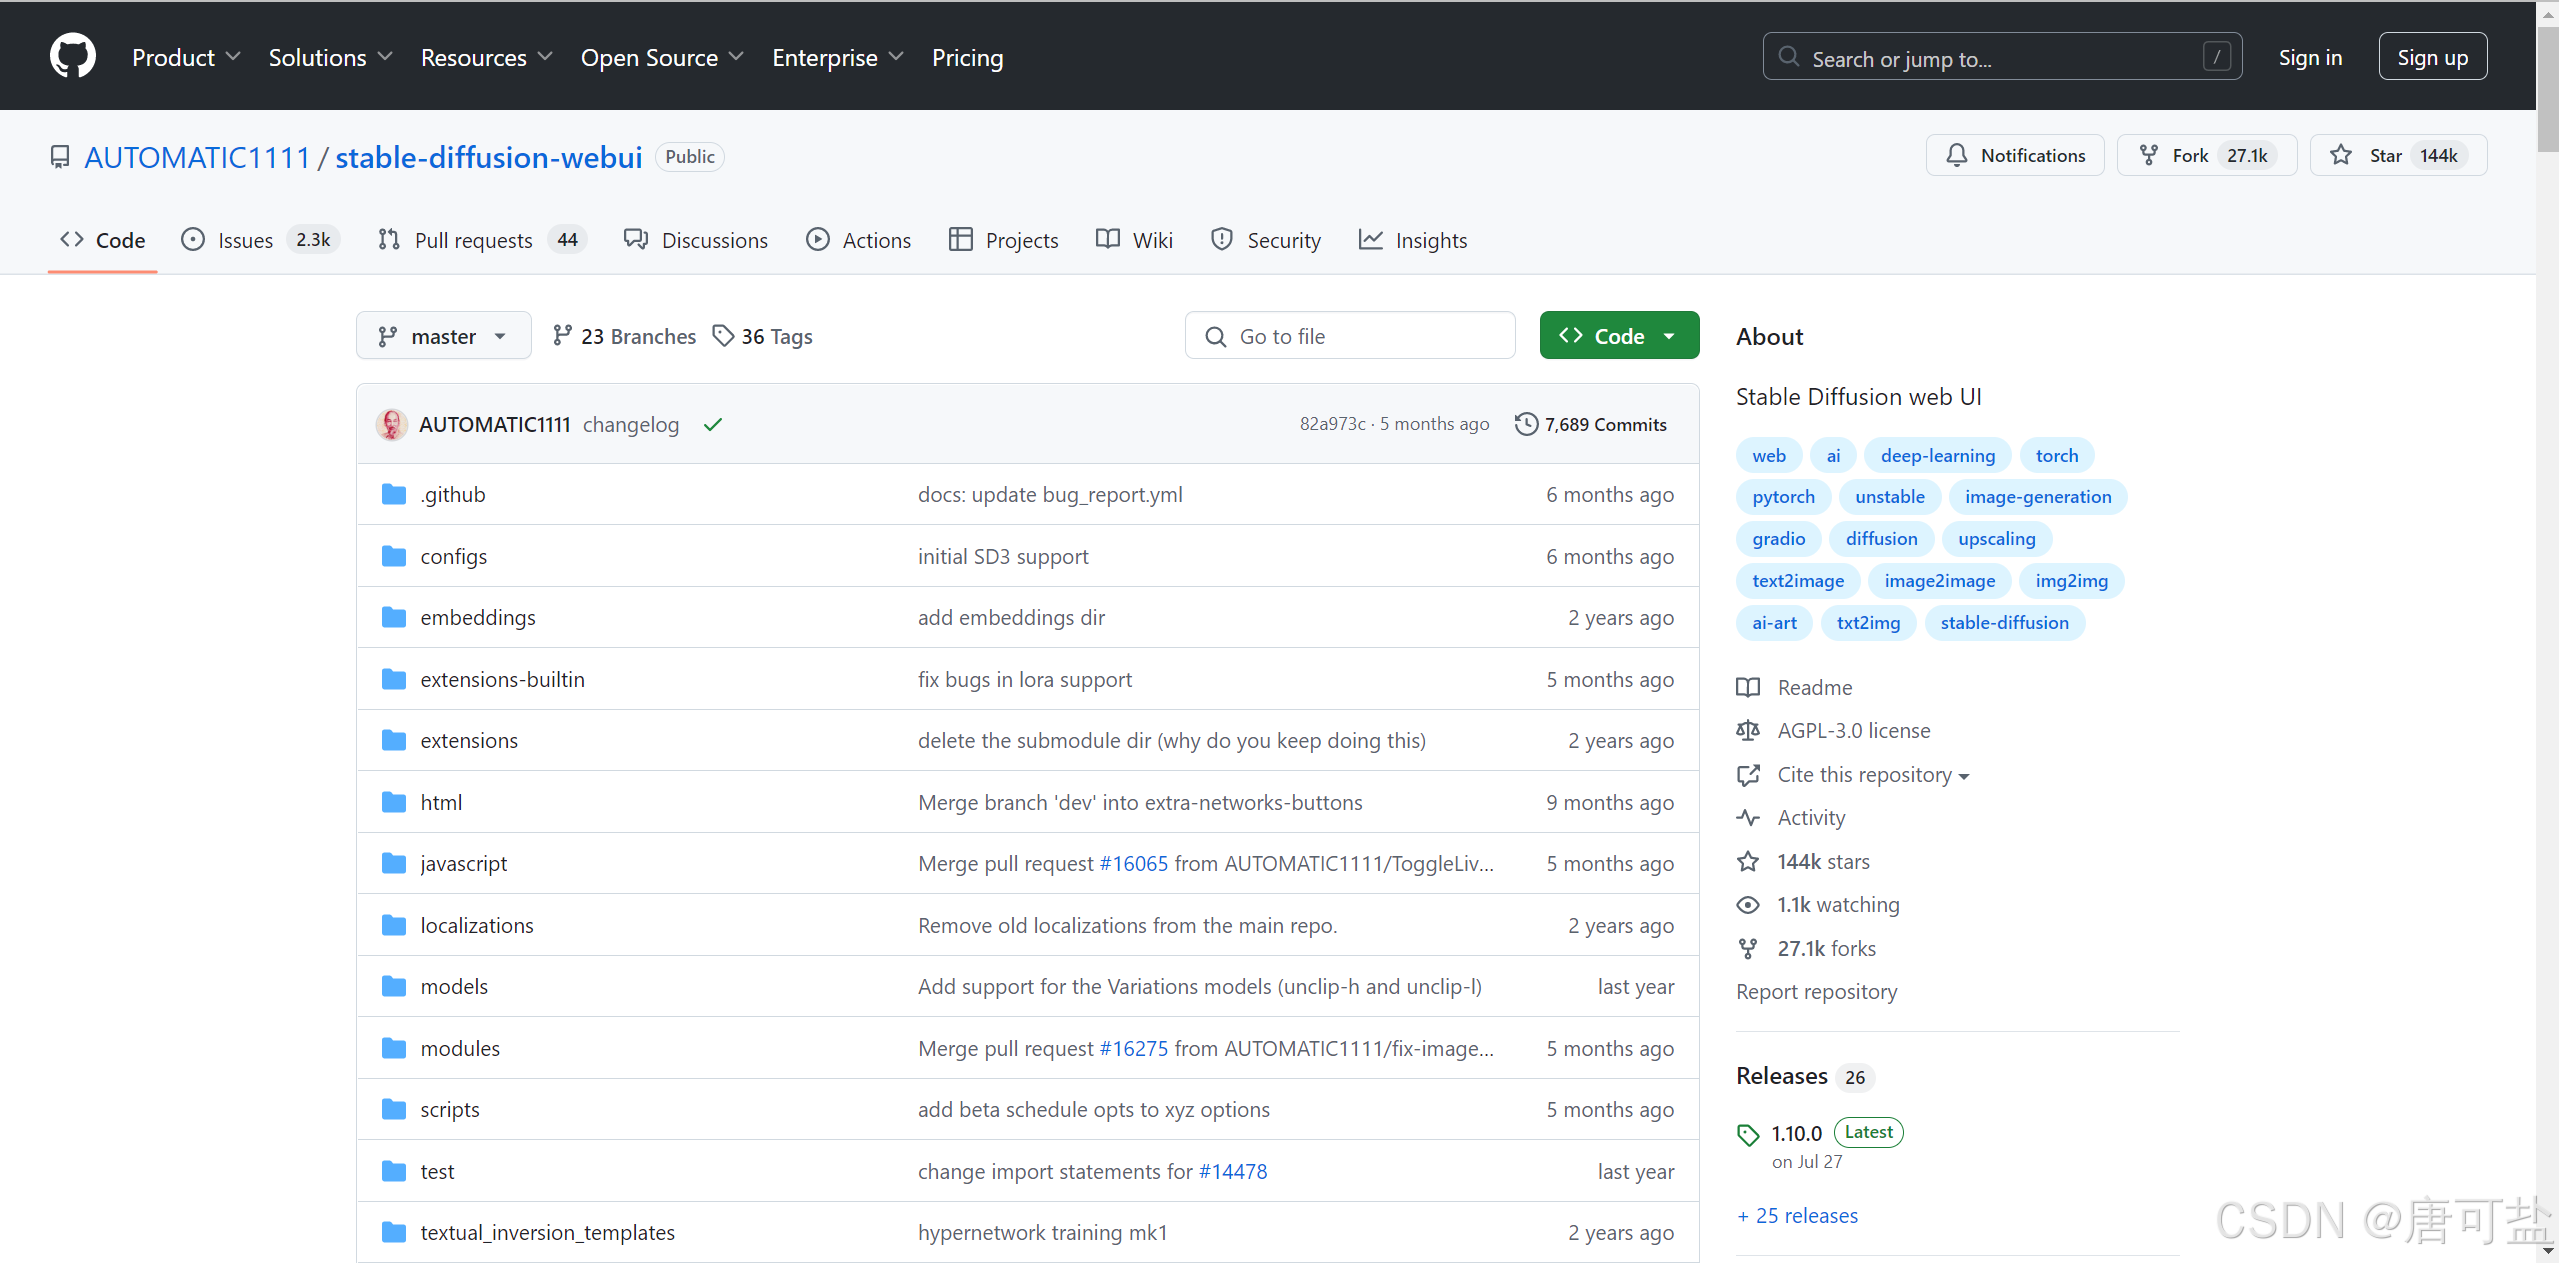Click the GitHub logo icon
The width and height of the screenshot is (2559, 1263).
[73, 56]
